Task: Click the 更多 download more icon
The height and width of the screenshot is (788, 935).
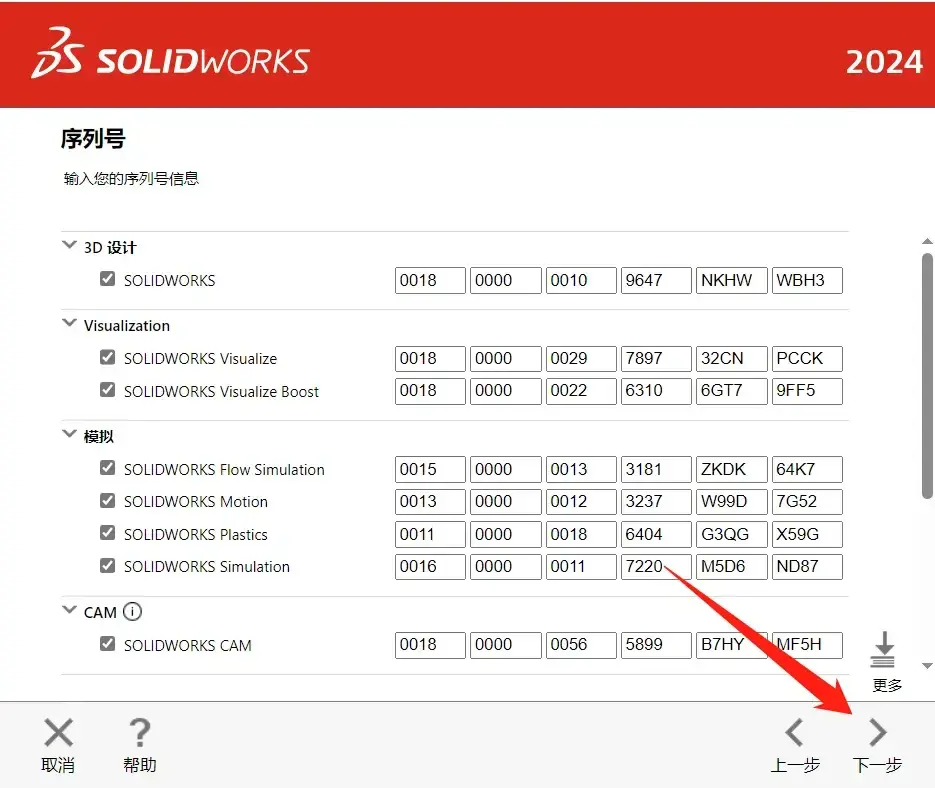Action: (x=883, y=650)
